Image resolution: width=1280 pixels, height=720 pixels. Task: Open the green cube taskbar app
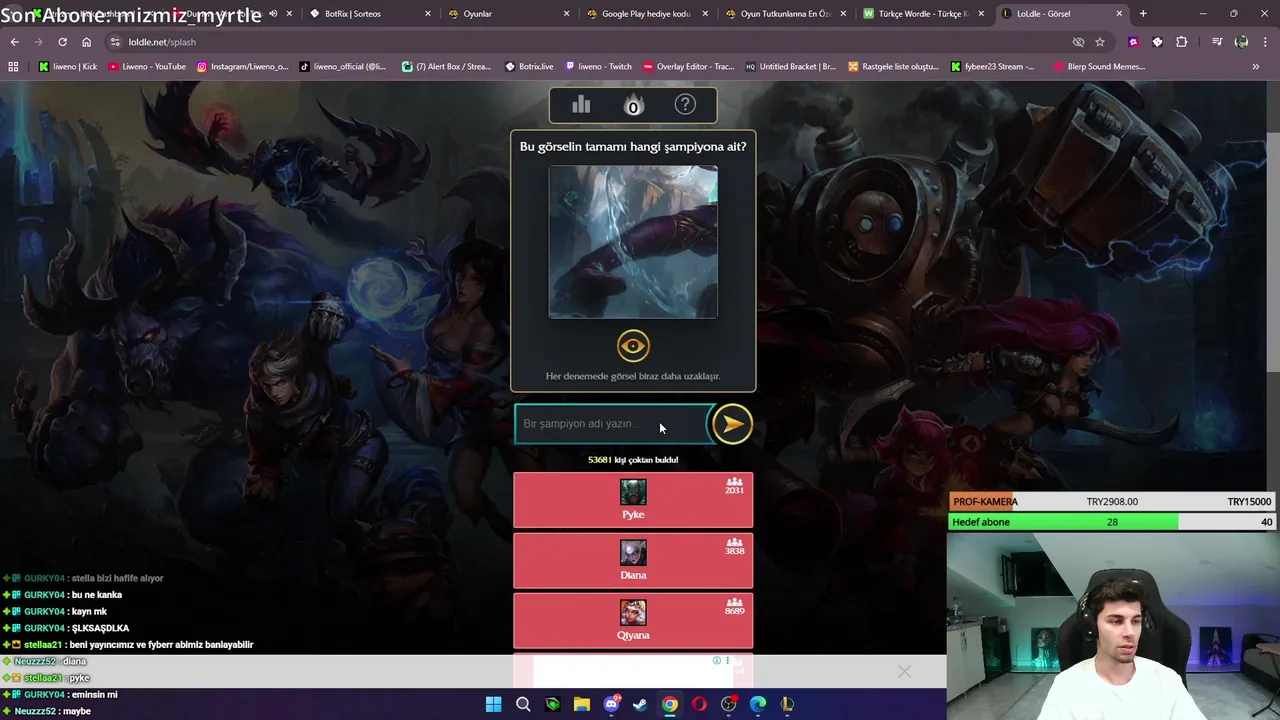[x=552, y=704]
